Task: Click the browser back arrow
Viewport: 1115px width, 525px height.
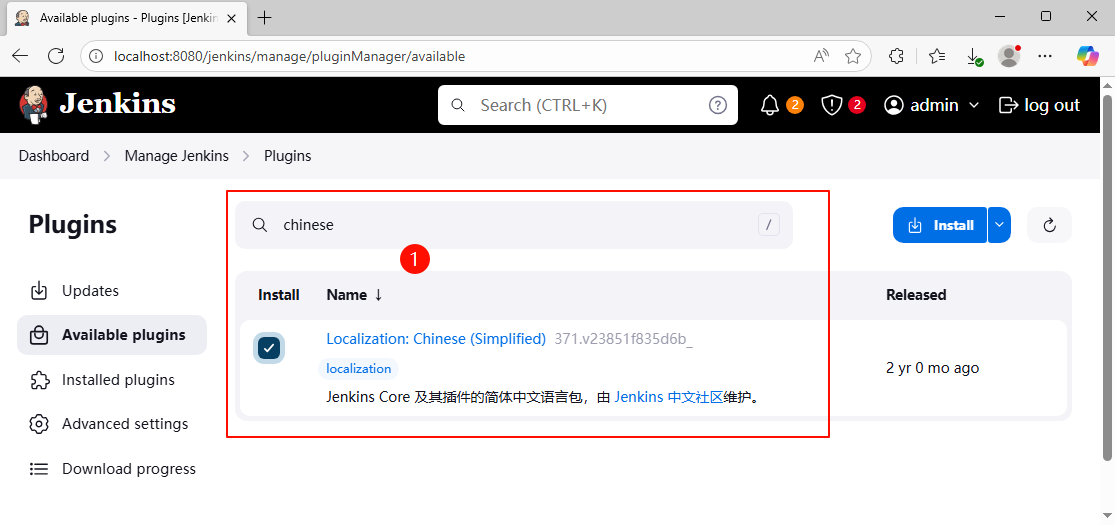Action: [x=20, y=55]
